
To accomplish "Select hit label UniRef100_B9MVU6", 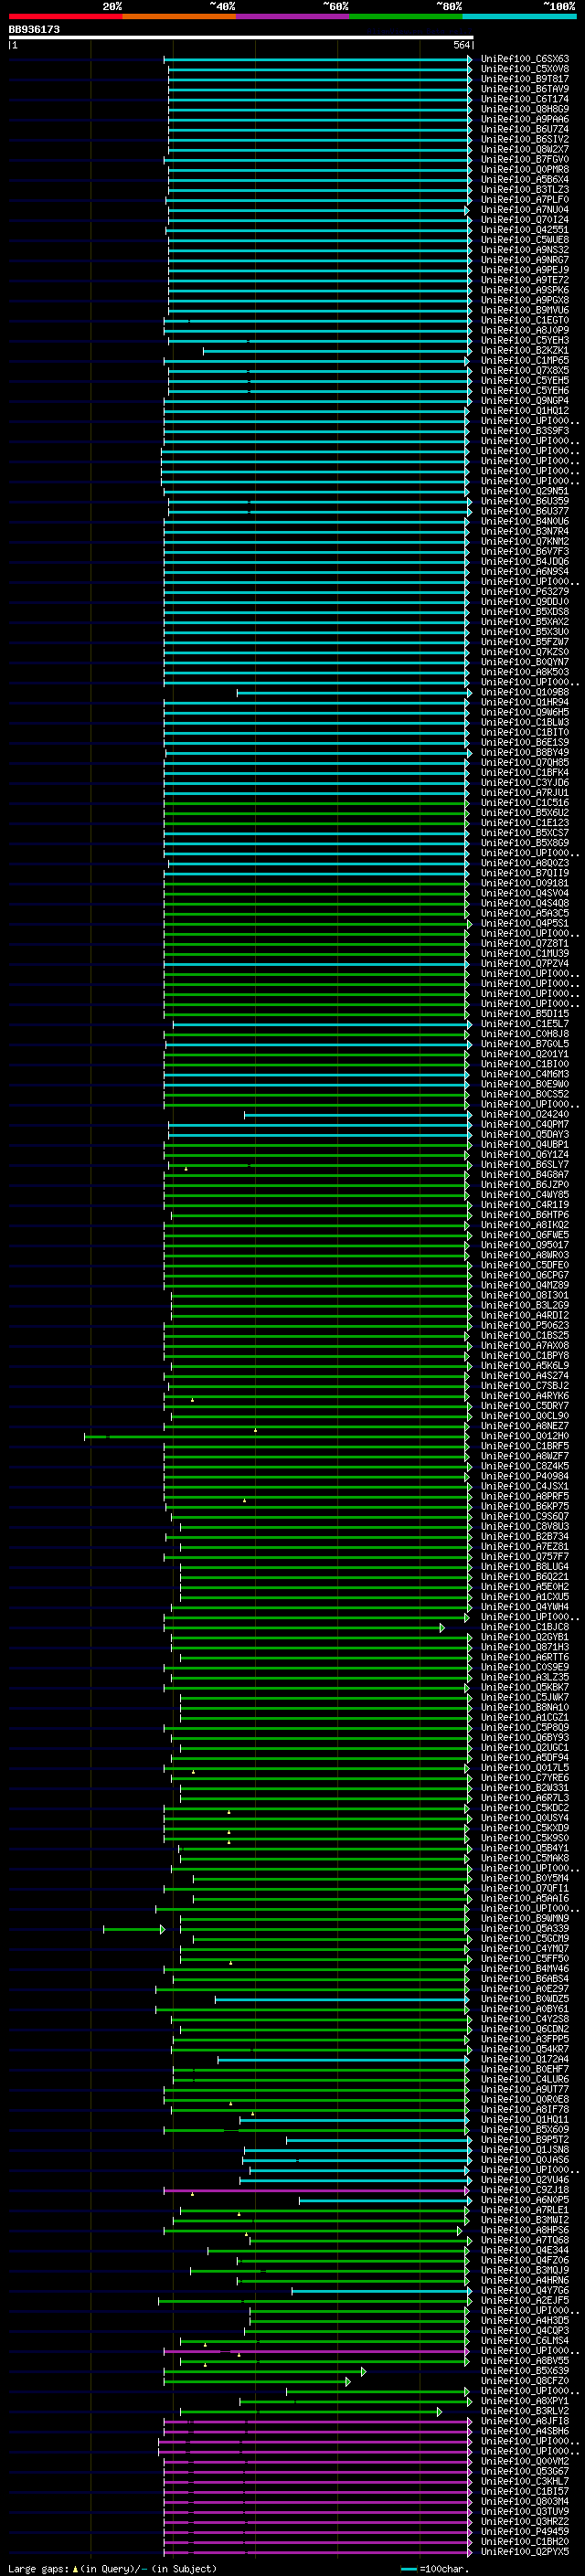I will click(525, 310).
